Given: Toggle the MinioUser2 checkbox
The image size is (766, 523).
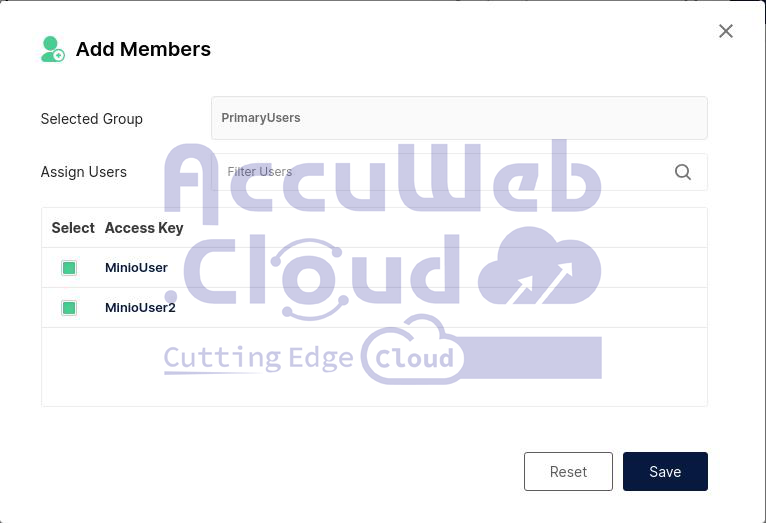Looking at the screenshot, I should [69, 308].
